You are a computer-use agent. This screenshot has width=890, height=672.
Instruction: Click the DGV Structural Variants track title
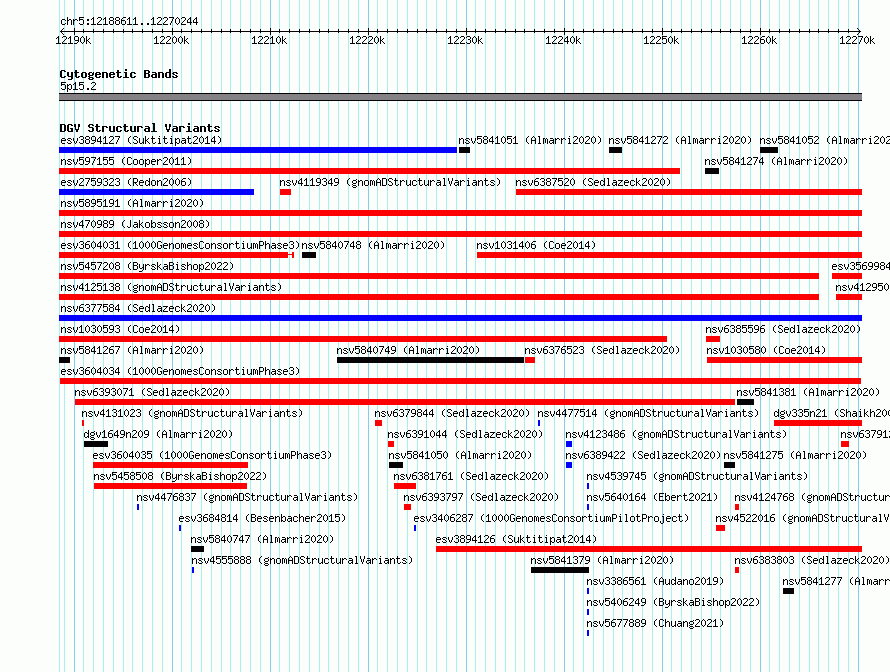point(140,128)
